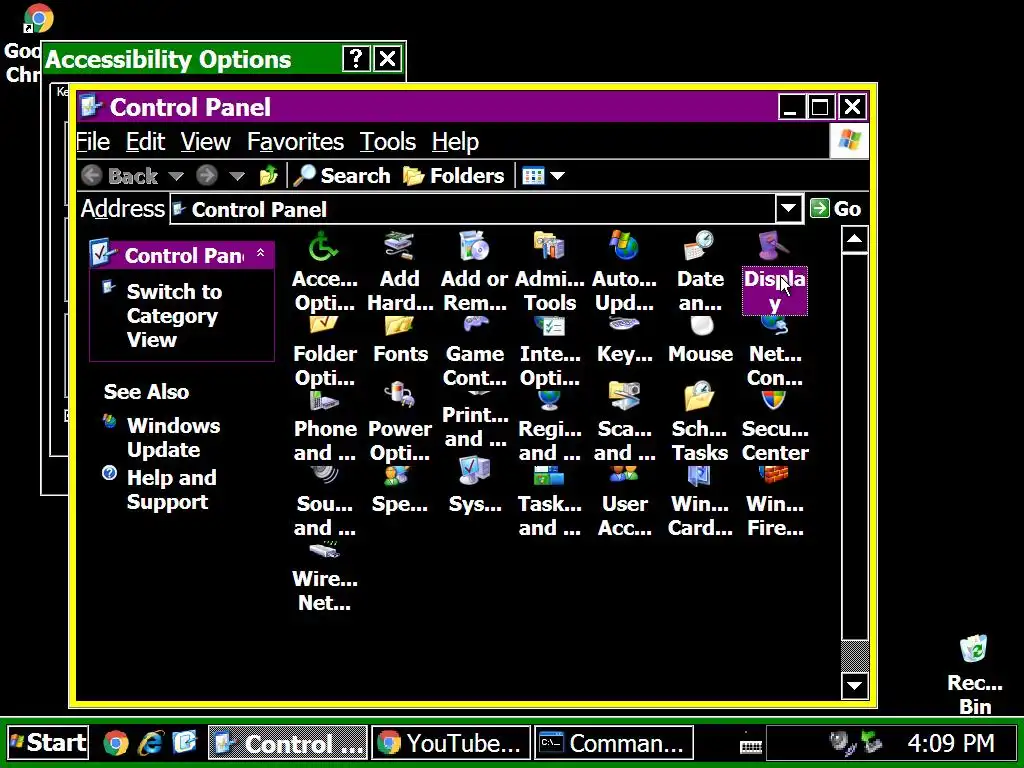The height and width of the screenshot is (768, 1024).
Task: Open the Automatic Updates icon
Action: coord(624,271)
